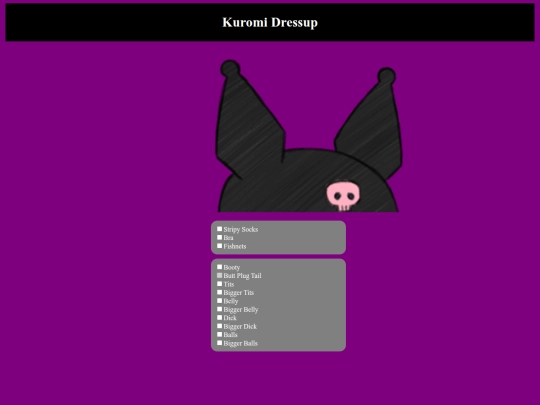Tick the Bigger Tits checkbox
The image size is (540, 405).
pos(219,292)
